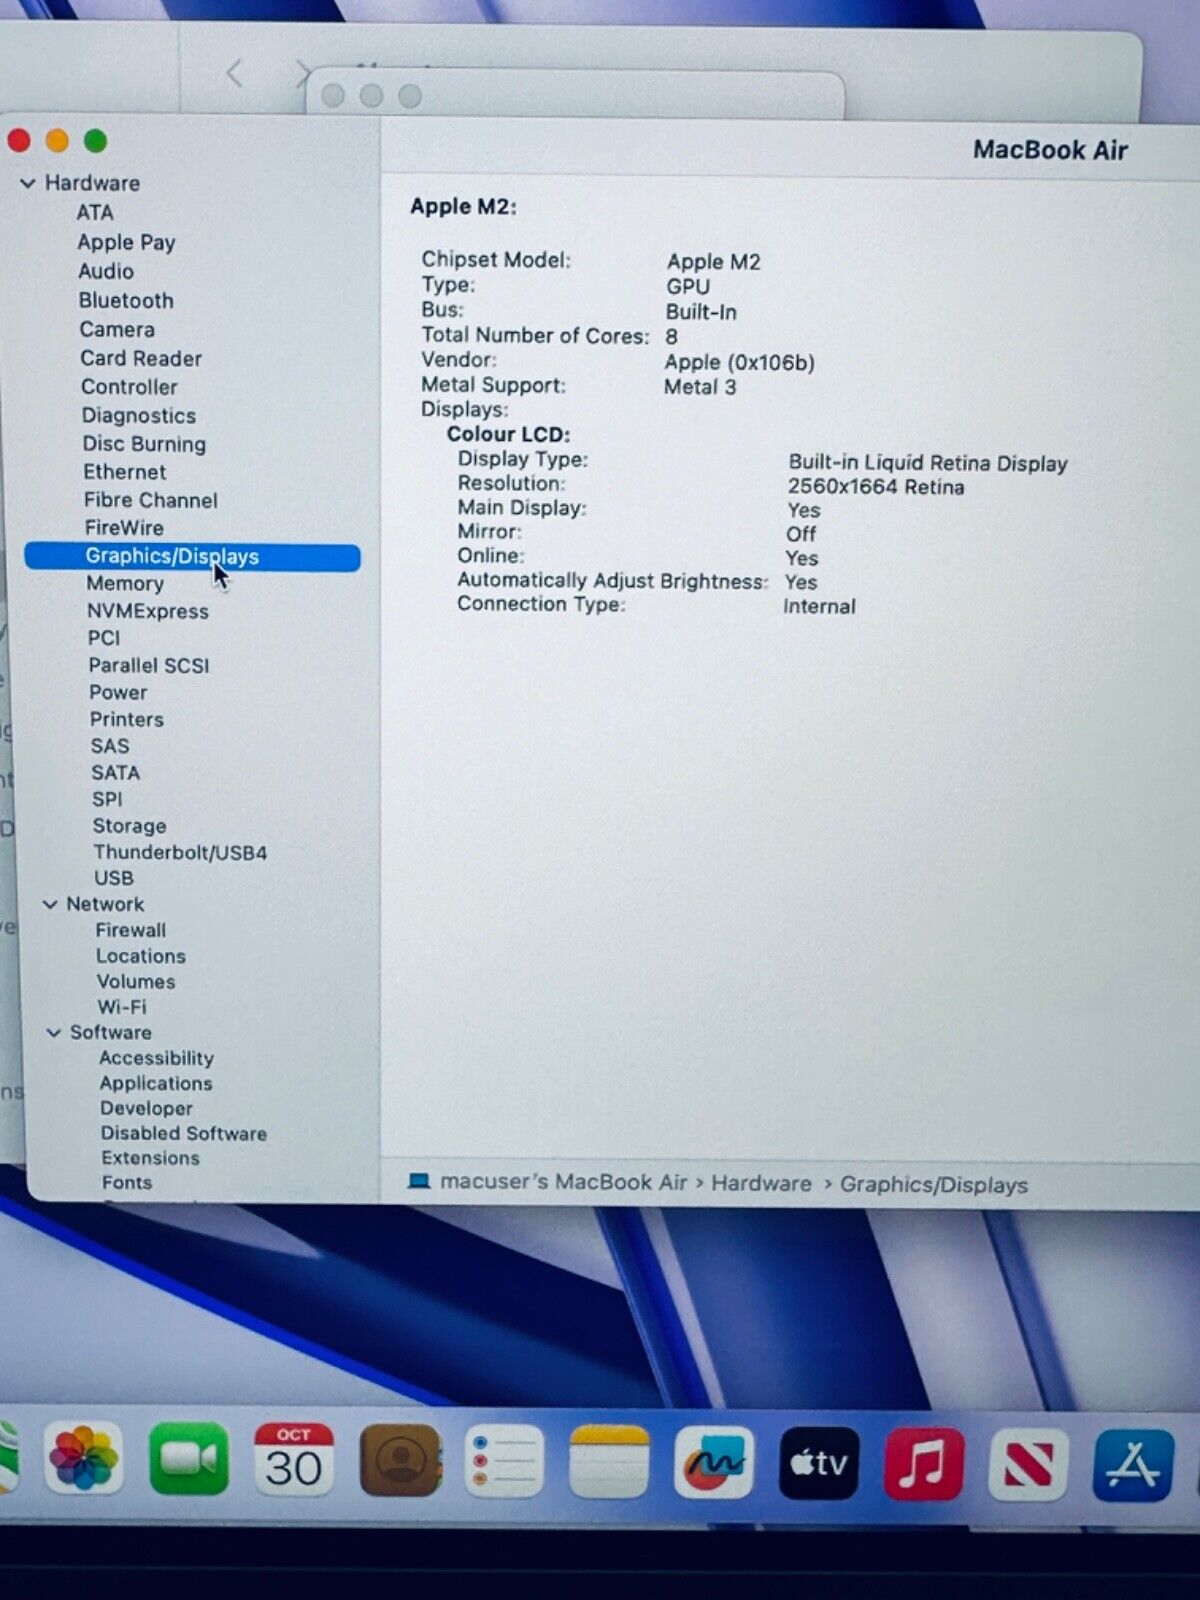Show Audio hardware information
Image resolution: width=1200 pixels, height=1600 pixels.
pyautogui.click(x=106, y=271)
